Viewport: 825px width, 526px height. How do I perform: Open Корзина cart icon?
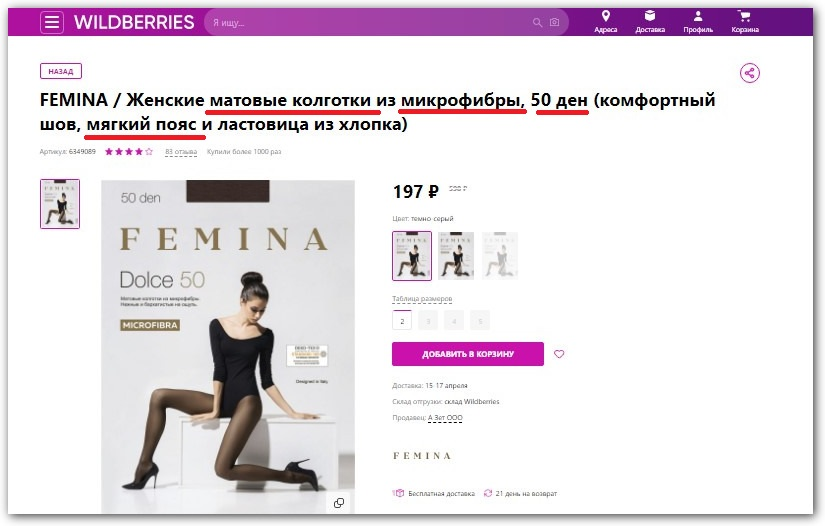[744, 16]
